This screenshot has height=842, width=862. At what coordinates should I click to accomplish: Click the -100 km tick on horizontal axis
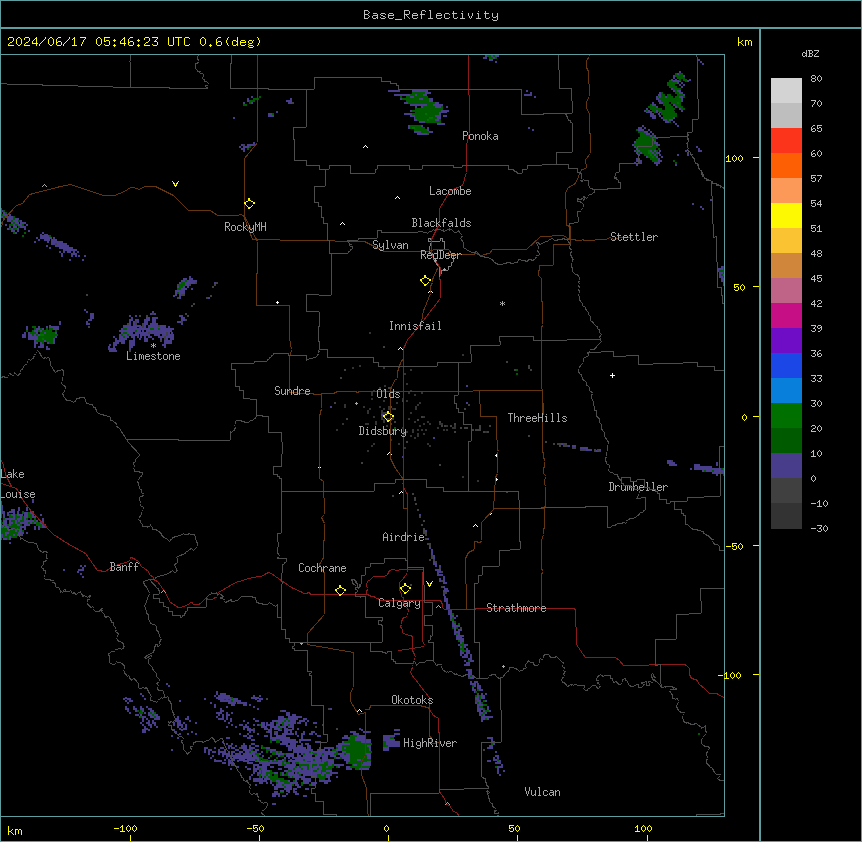125,829
